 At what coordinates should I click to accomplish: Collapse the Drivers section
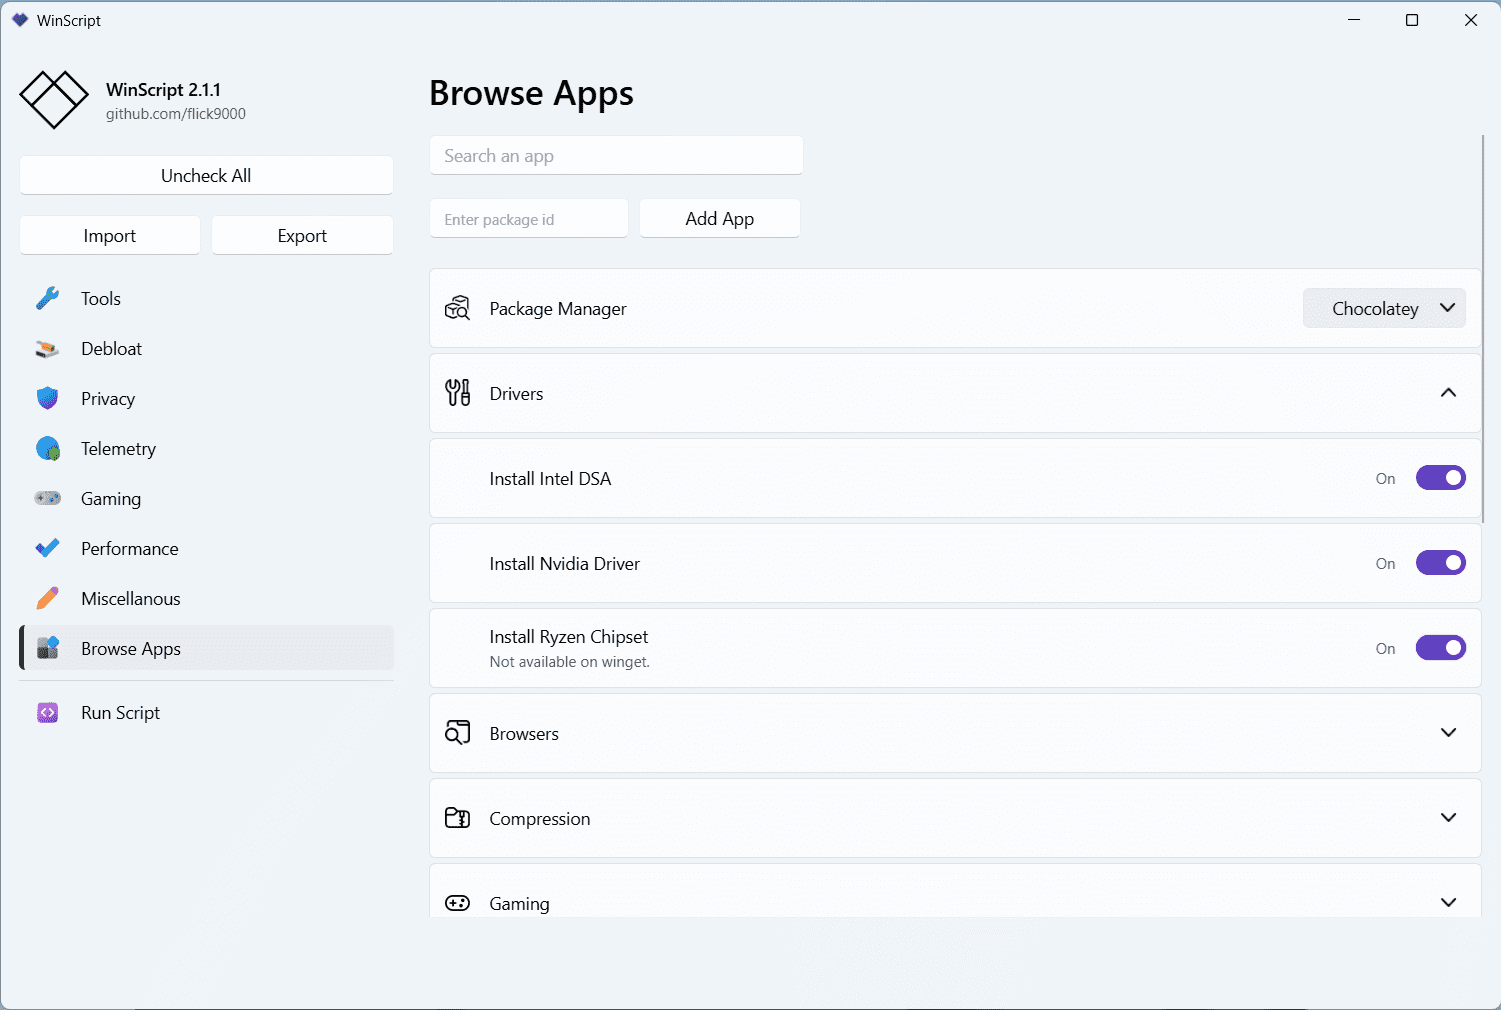[x=1448, y=393]
